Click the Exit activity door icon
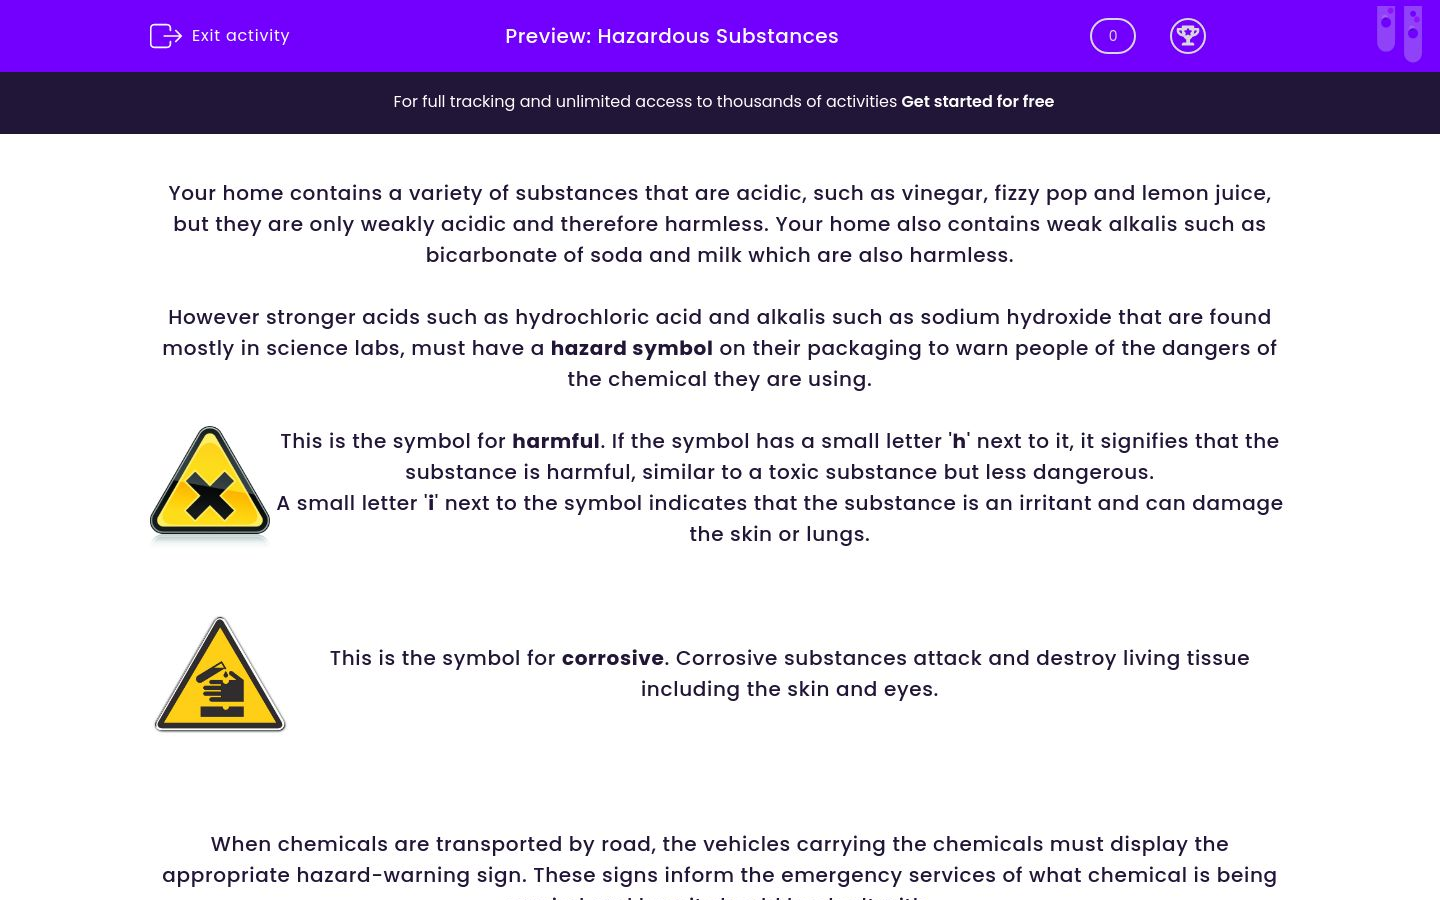This screenshot has height=900, width=1440. pos(166,36)
